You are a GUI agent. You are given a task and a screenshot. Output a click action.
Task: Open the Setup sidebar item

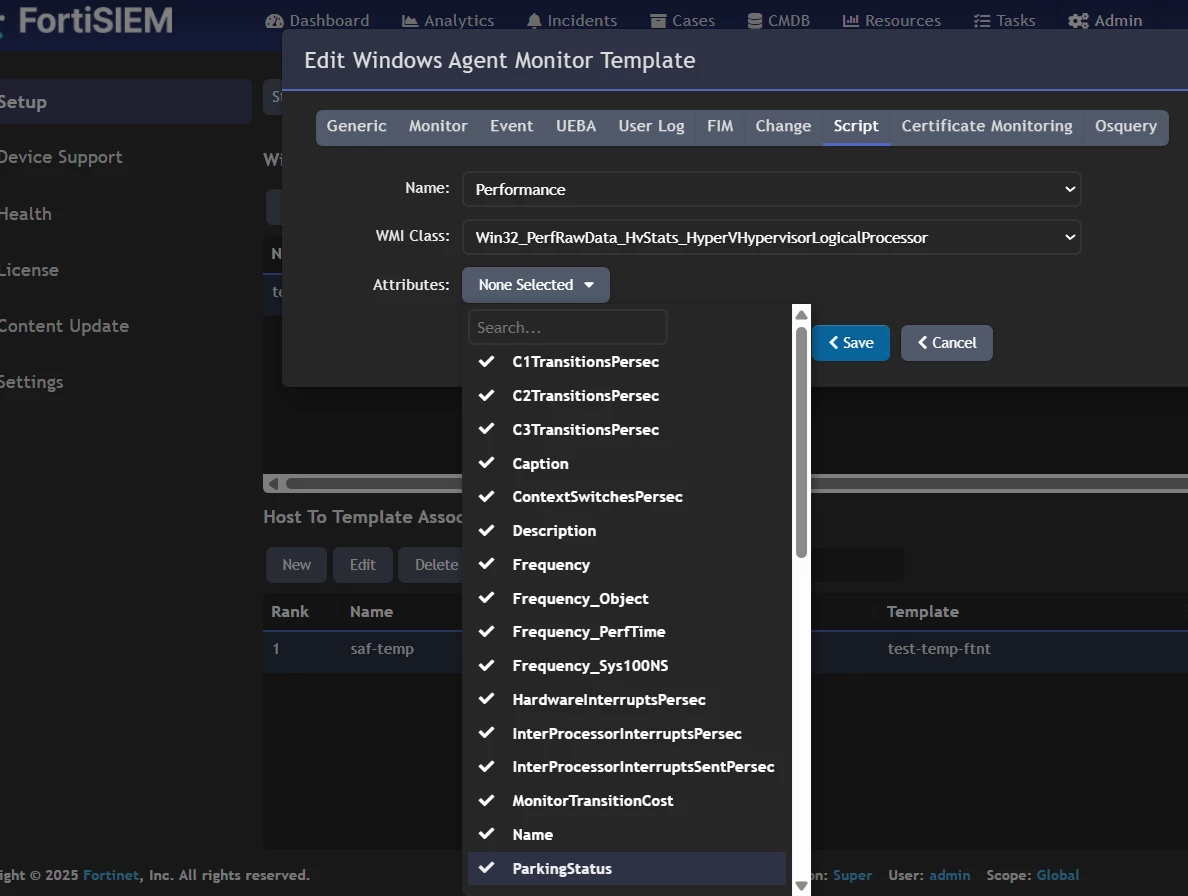tap(125, 101)
